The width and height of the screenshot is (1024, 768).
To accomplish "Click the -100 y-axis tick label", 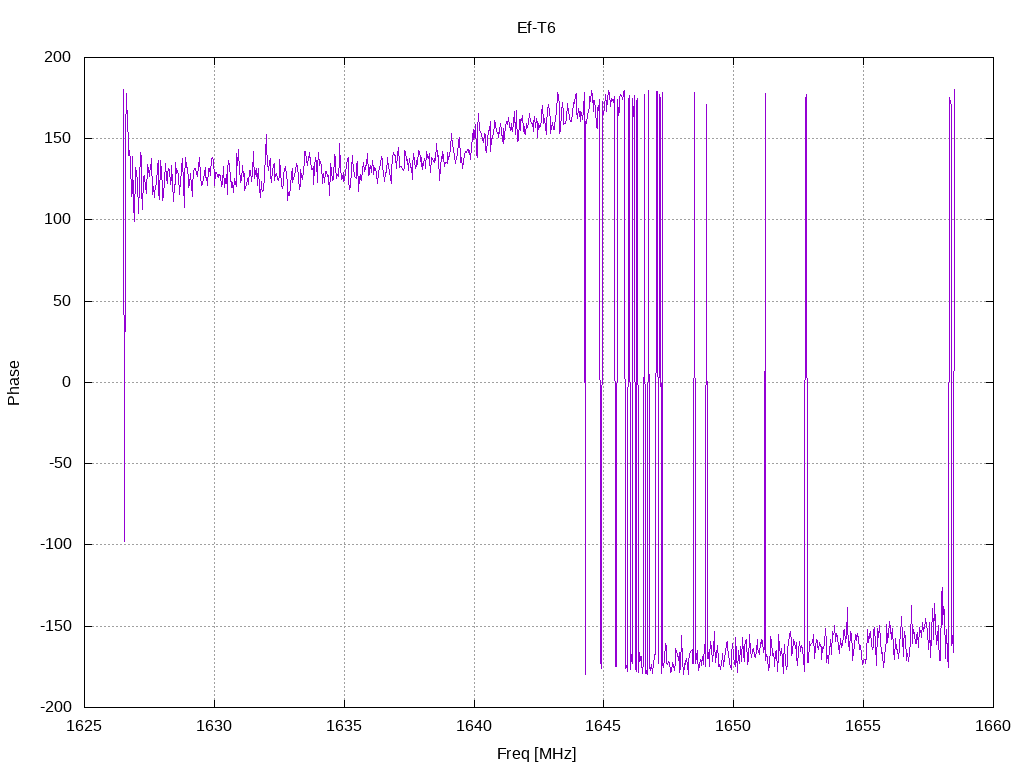I will click(x=56, y=545).
